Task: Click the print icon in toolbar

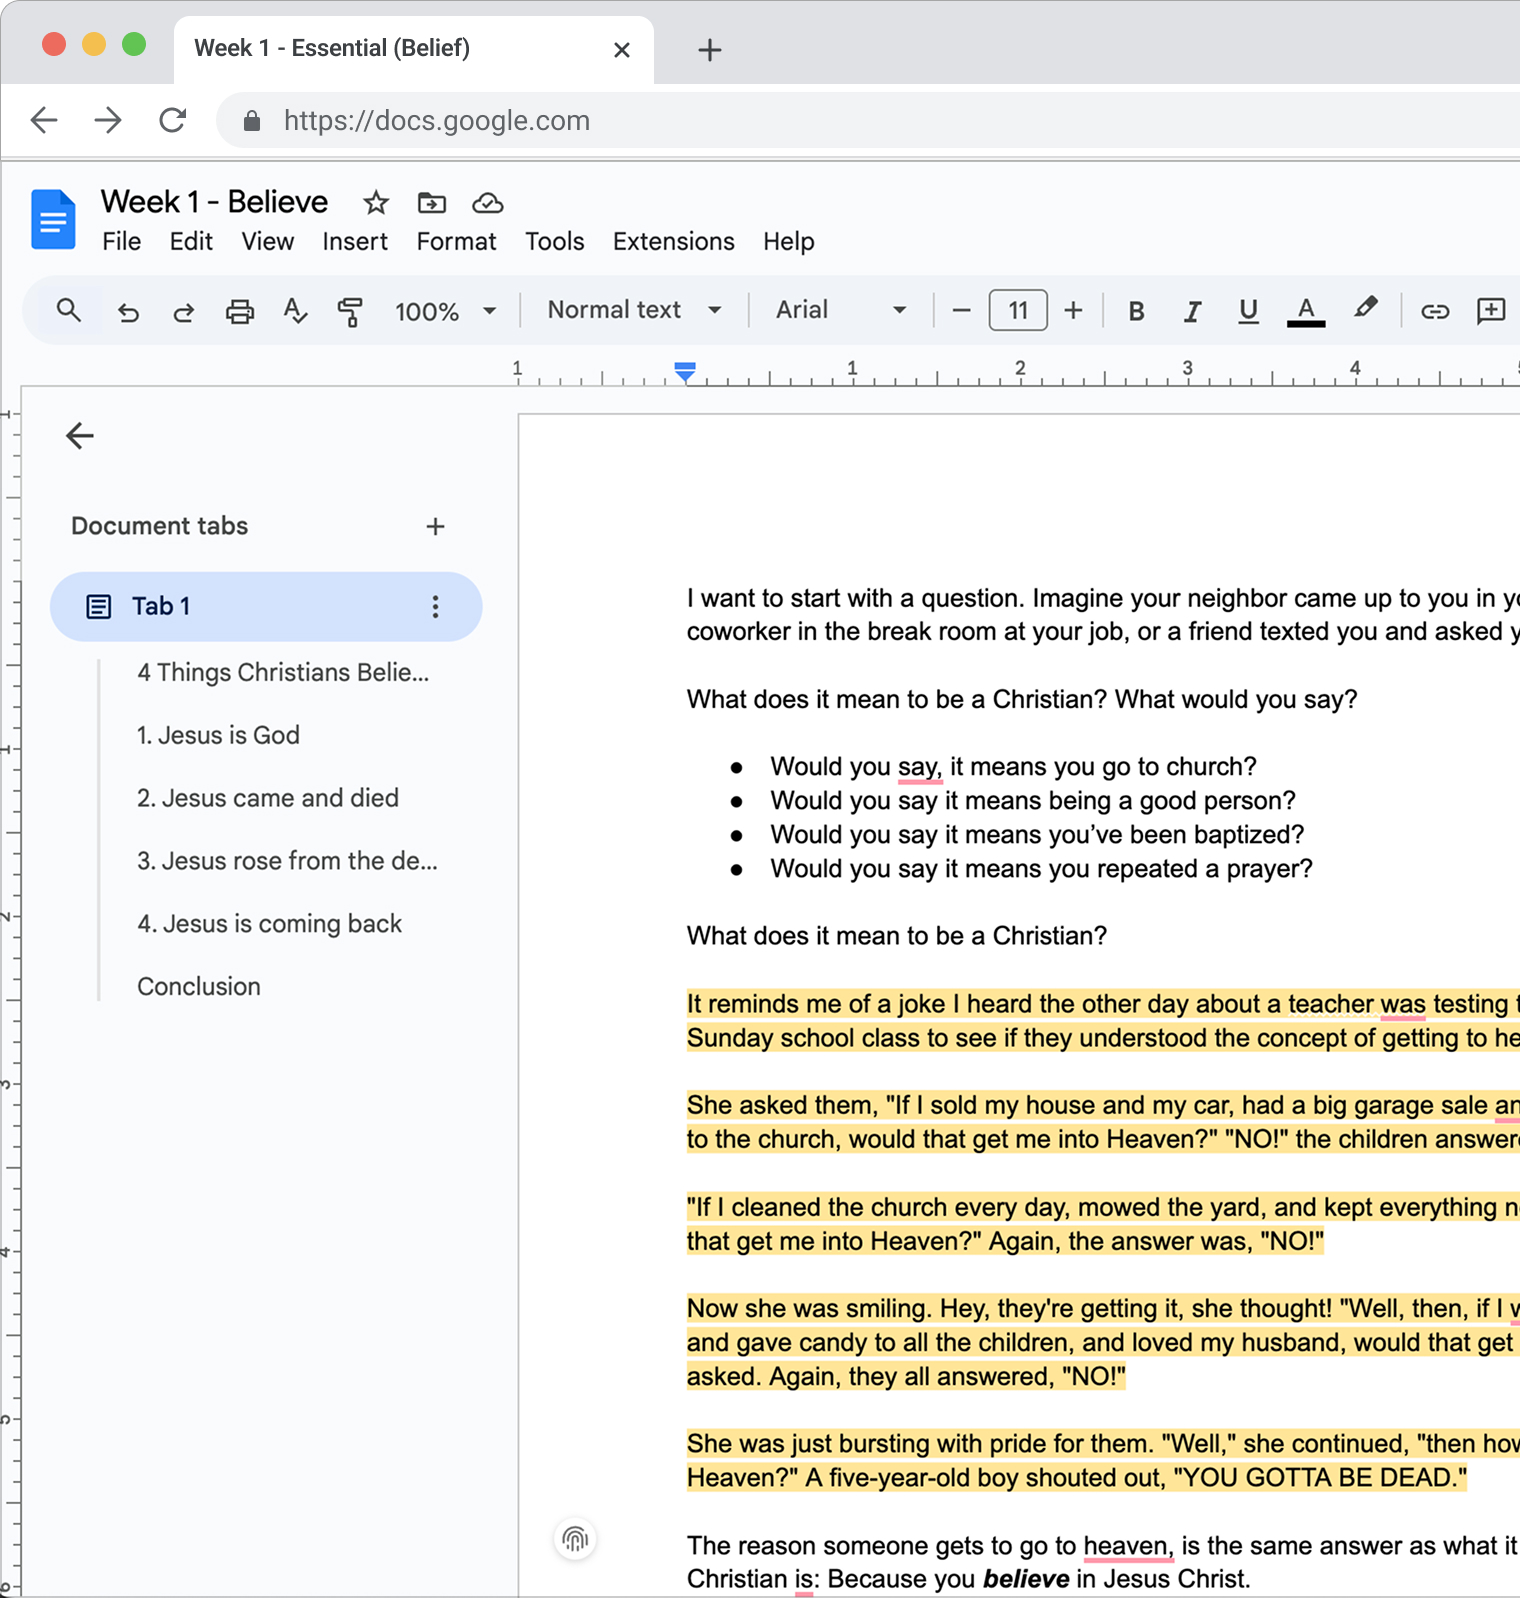Action: (x=240, y=312)
